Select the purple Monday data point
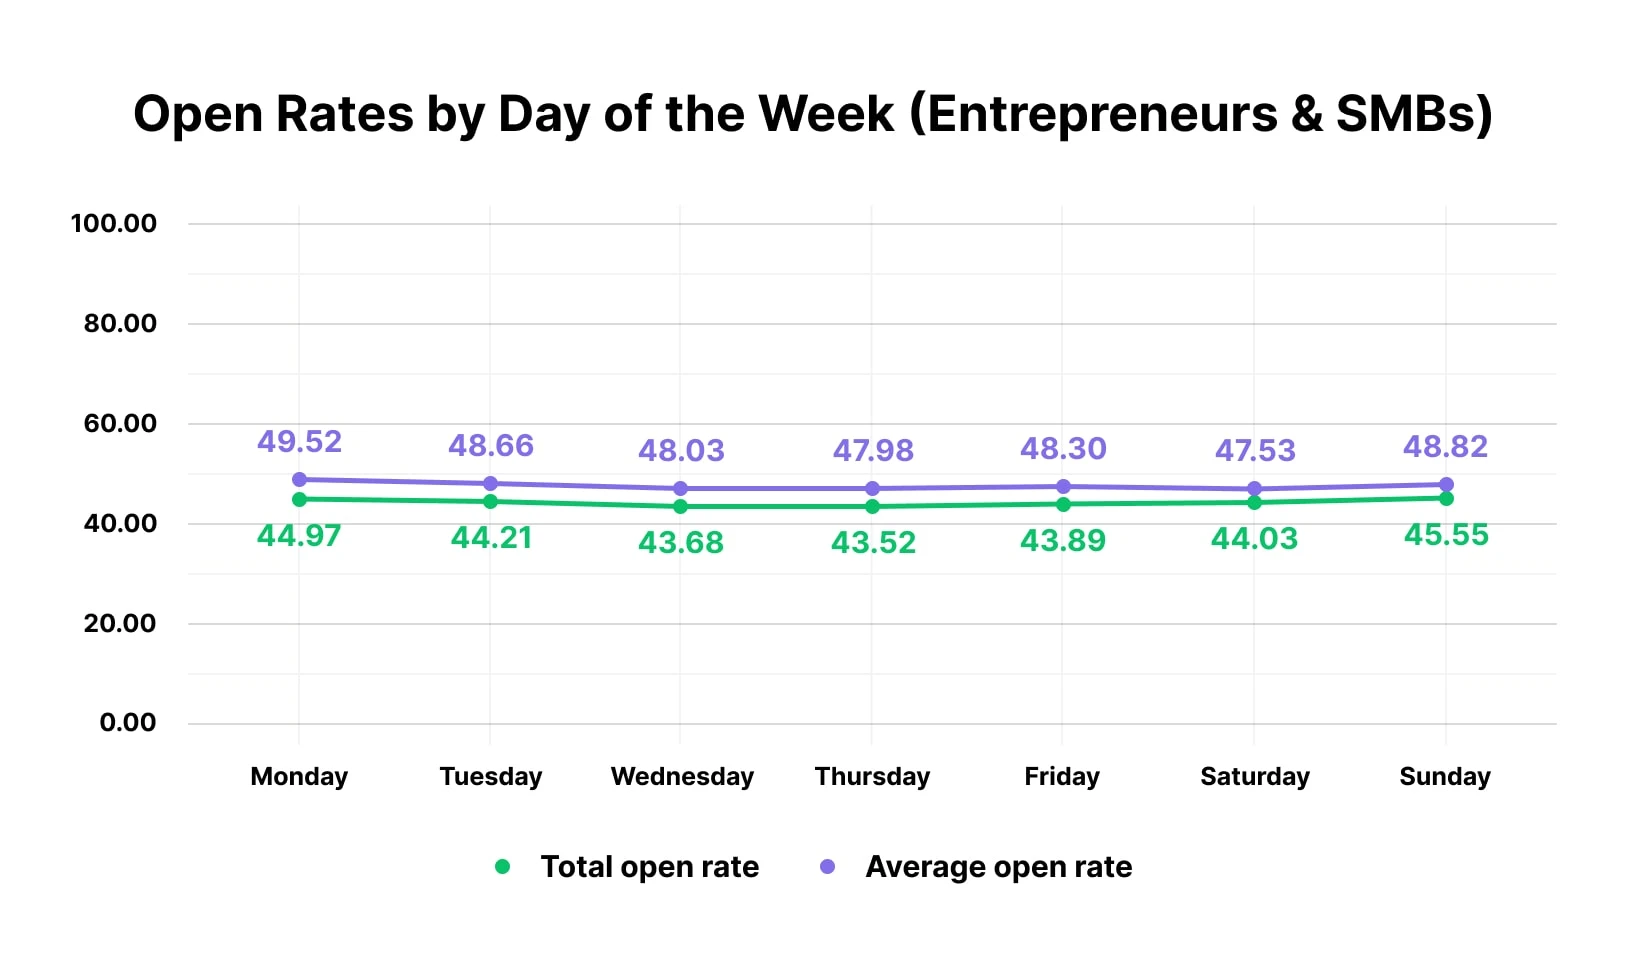Screen dimensions: 1628x962 299,480
